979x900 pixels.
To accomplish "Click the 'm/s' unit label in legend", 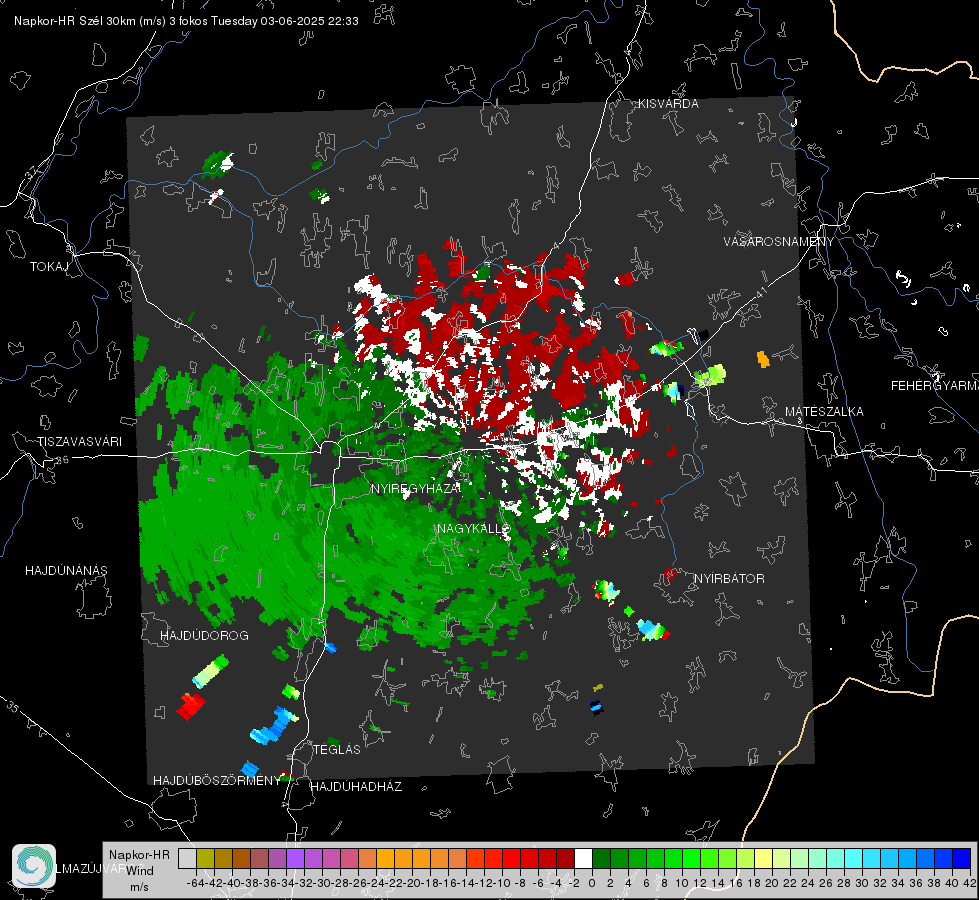I will click(139, 886).
